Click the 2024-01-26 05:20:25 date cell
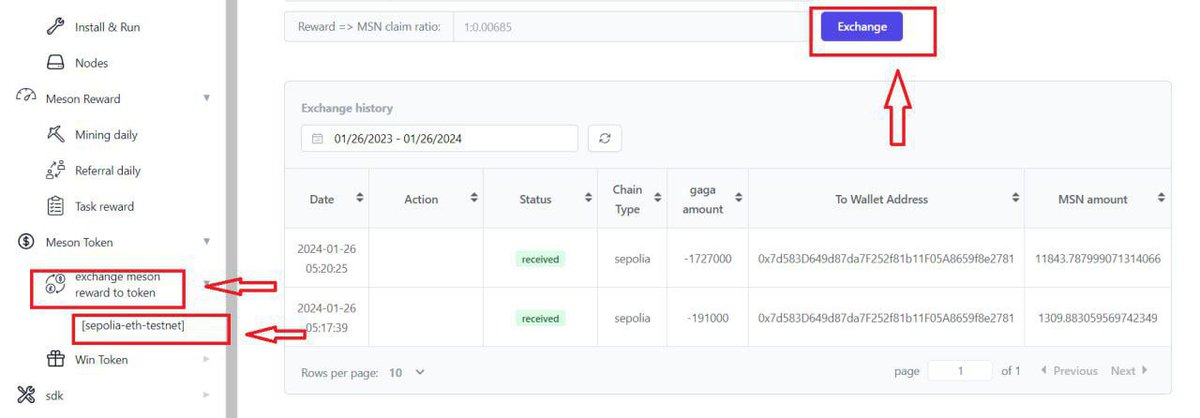1200x418 pixels. coord(327,259)
